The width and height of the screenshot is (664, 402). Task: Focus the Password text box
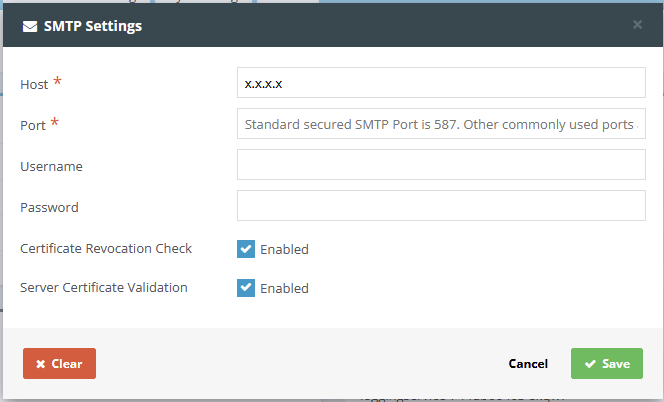(441, 207)
